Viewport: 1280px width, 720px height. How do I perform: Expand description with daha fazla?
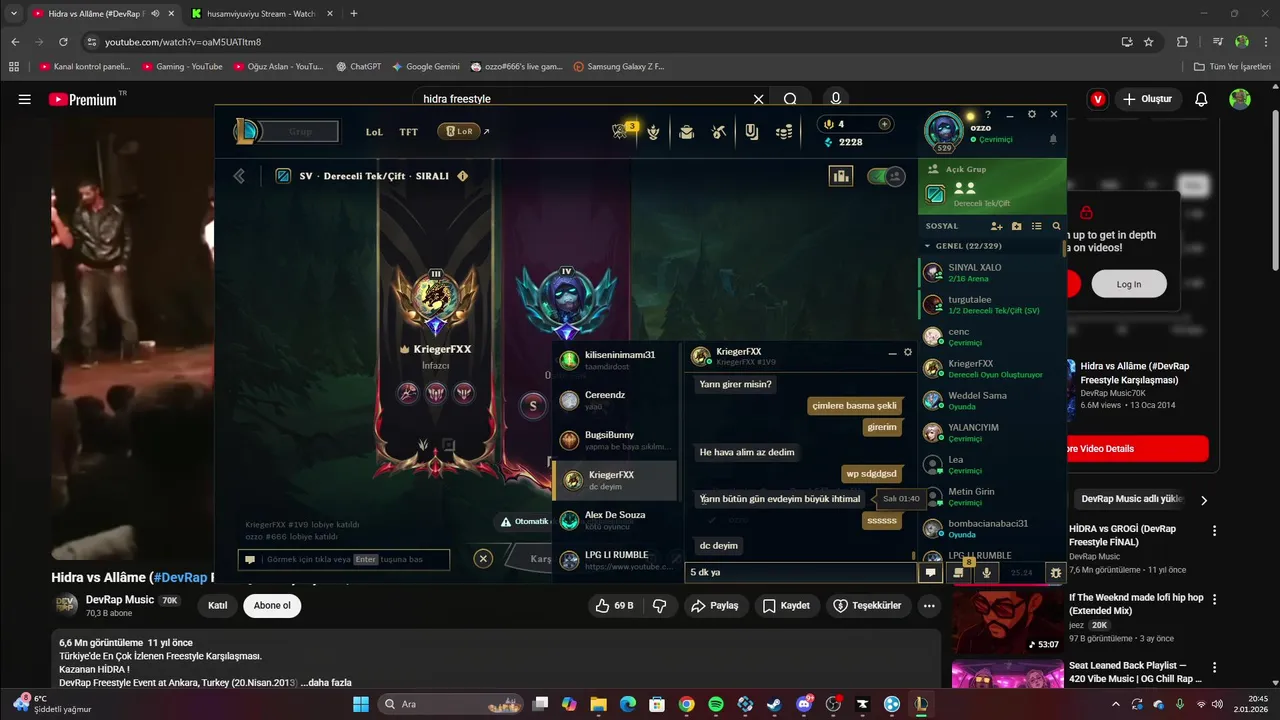pos(326,683)
